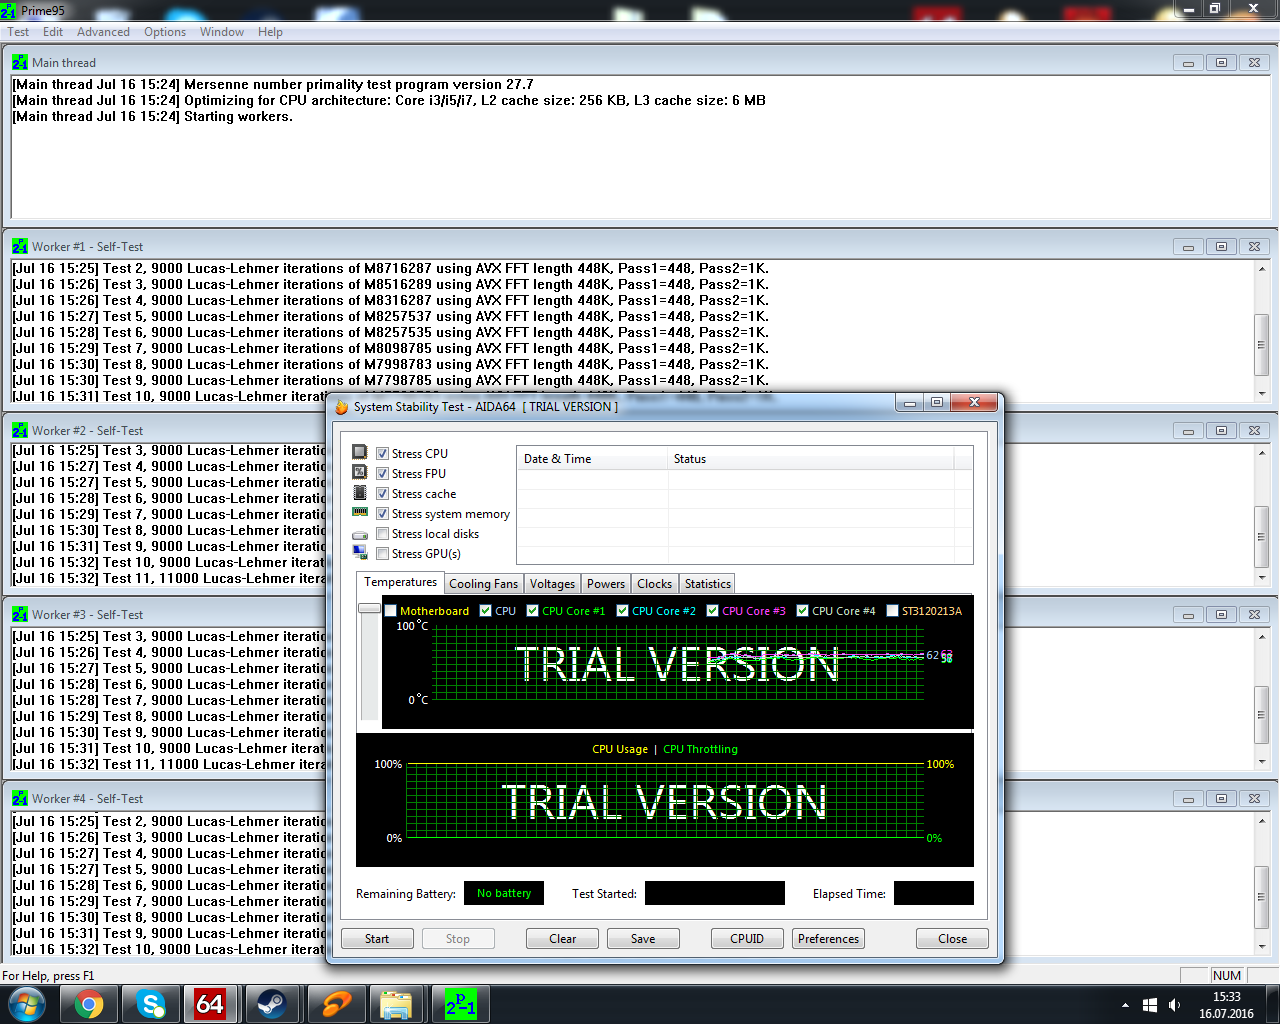Click Worker #1 scrollbar down arrow
The width and height of the screenshot is (1280, 1024).
[1261, 394]
